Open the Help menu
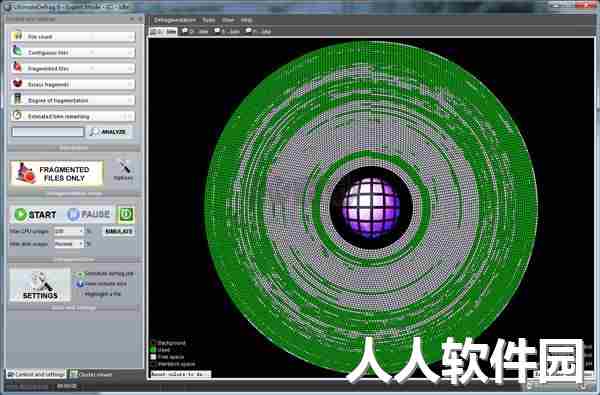 tap(246, 20)
